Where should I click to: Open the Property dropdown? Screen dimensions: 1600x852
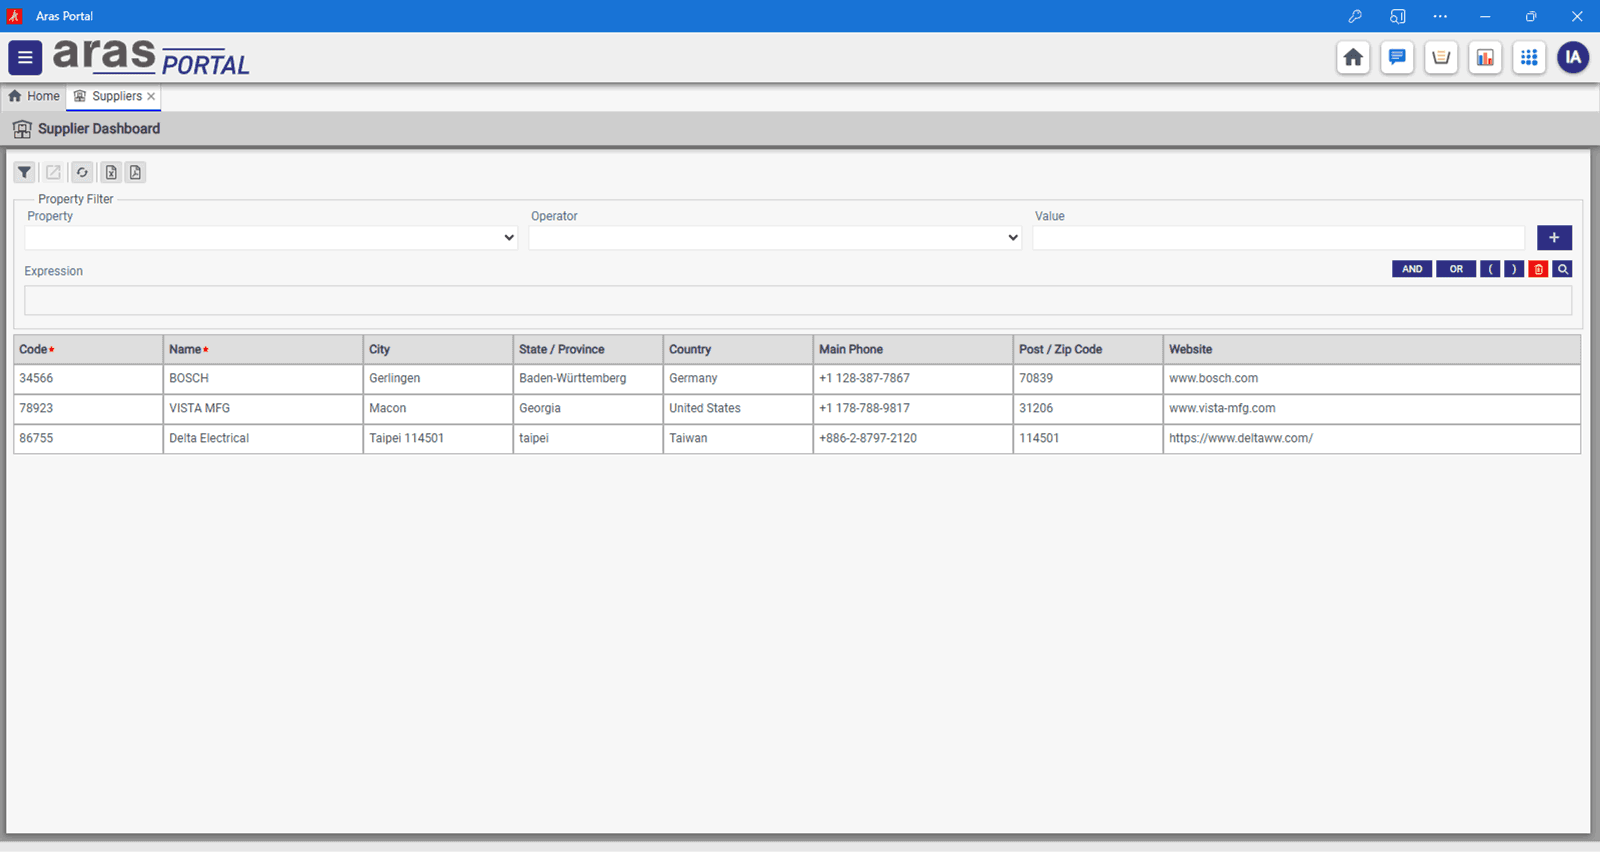pyautogui.click(x=271, y=238)
